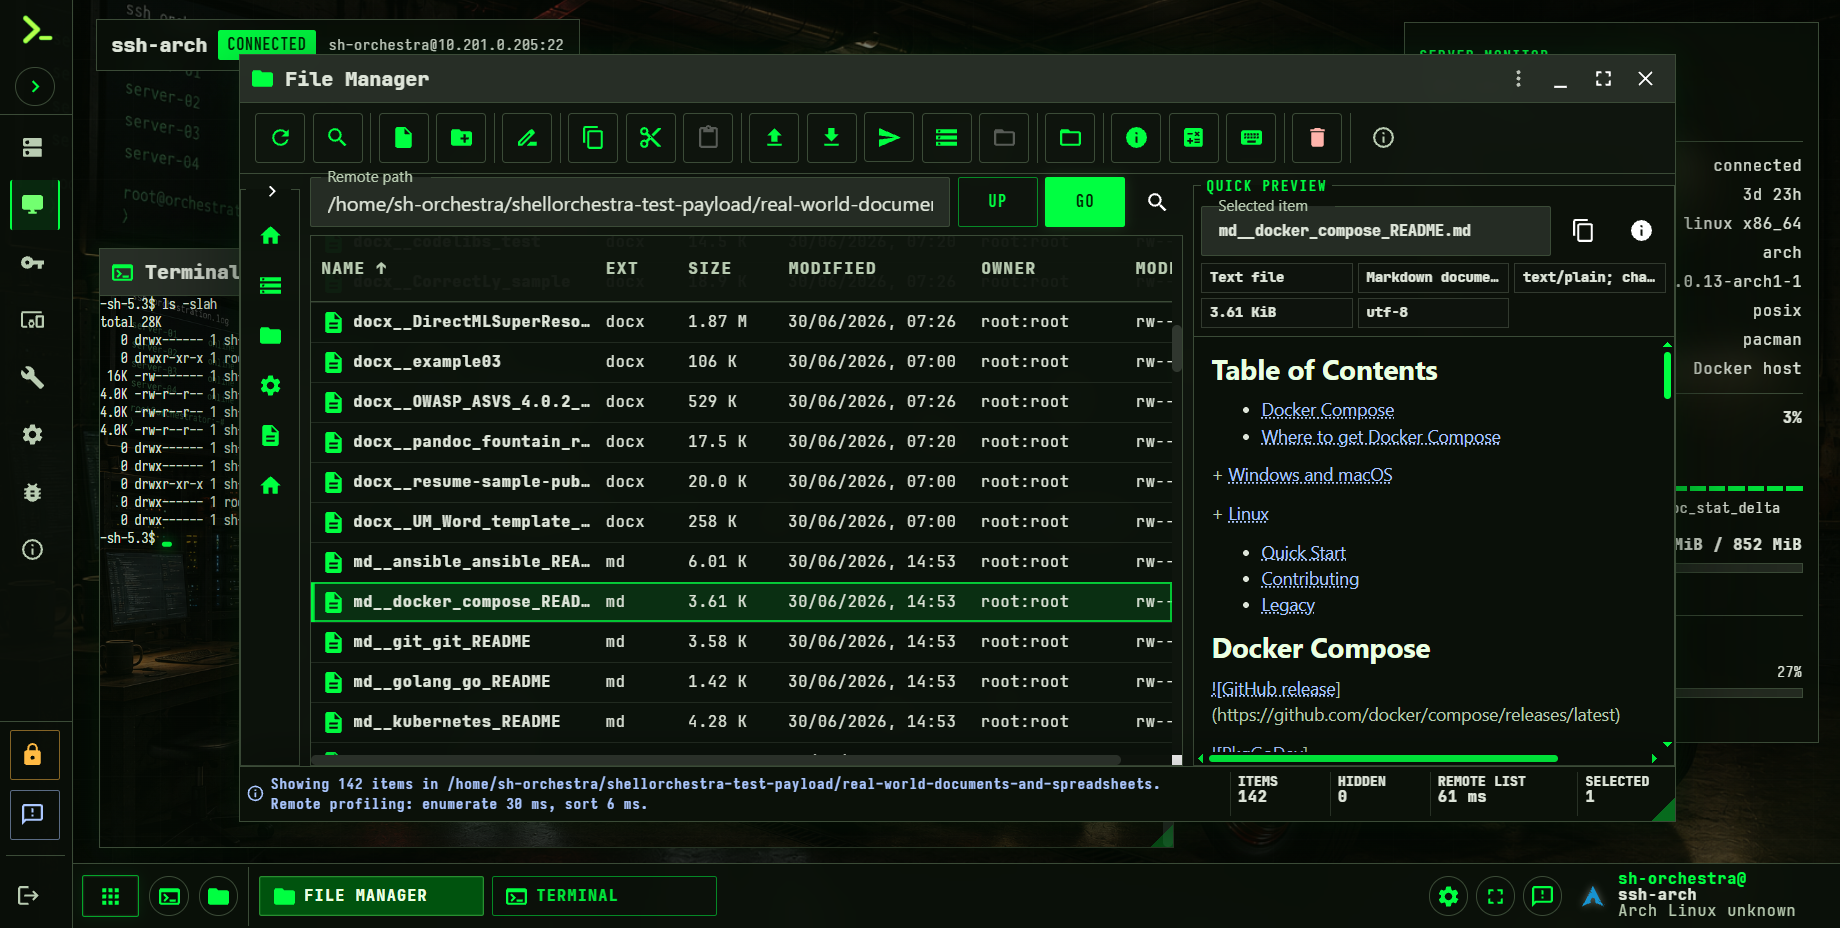Expand the left navigation rail arrow
1840x928 pixels.
[35, 87]
